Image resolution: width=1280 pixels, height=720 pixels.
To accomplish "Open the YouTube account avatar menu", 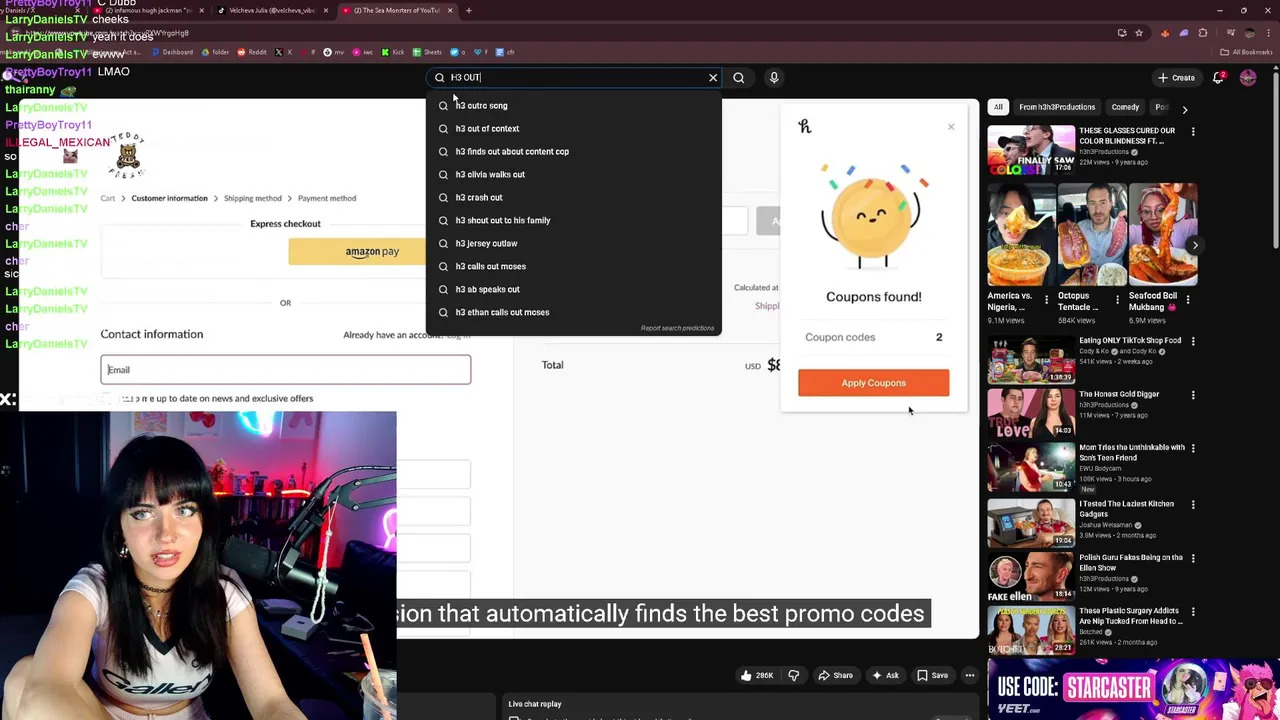I will coord(1248,77).
